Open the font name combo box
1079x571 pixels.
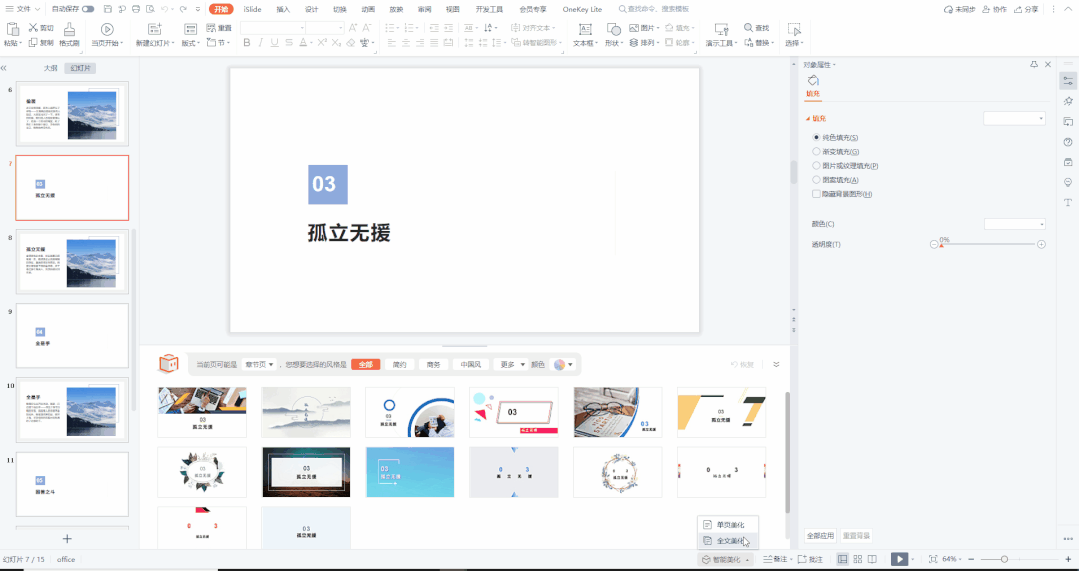coord(273,28)
